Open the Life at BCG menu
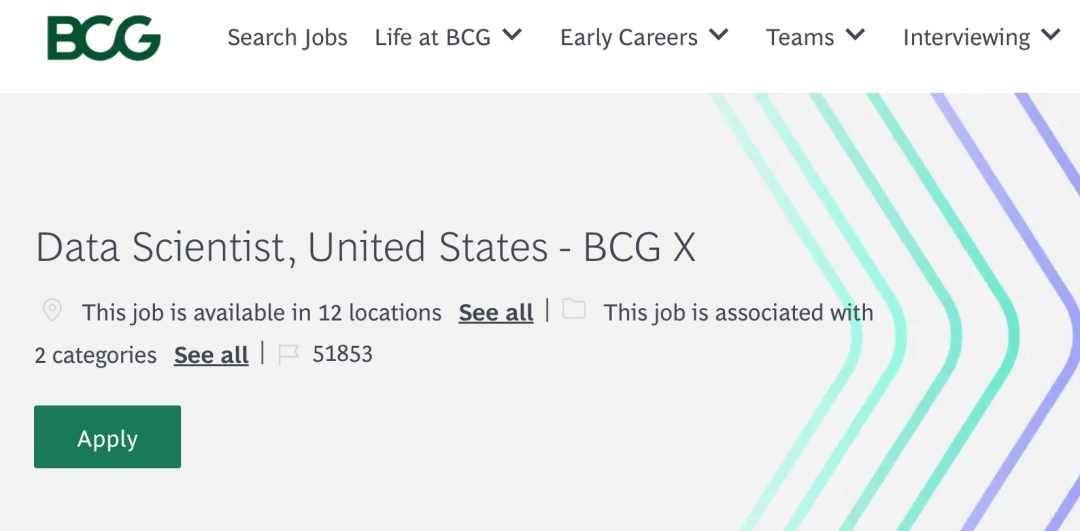Viewport: 1080px width, 531px height. pyautogui.click(x=433, y=37)
